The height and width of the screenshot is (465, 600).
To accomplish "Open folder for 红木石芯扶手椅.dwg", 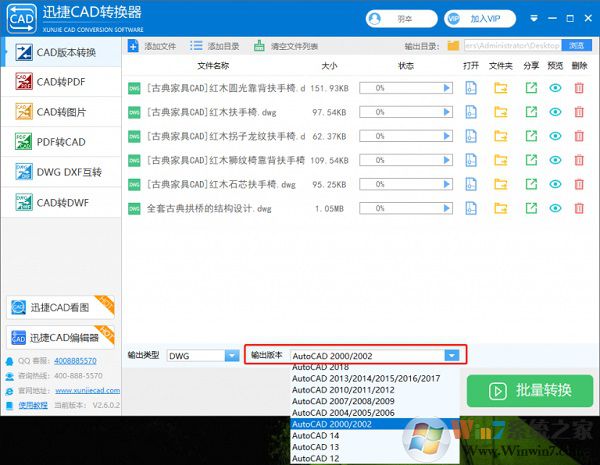I will click(501, 184).
